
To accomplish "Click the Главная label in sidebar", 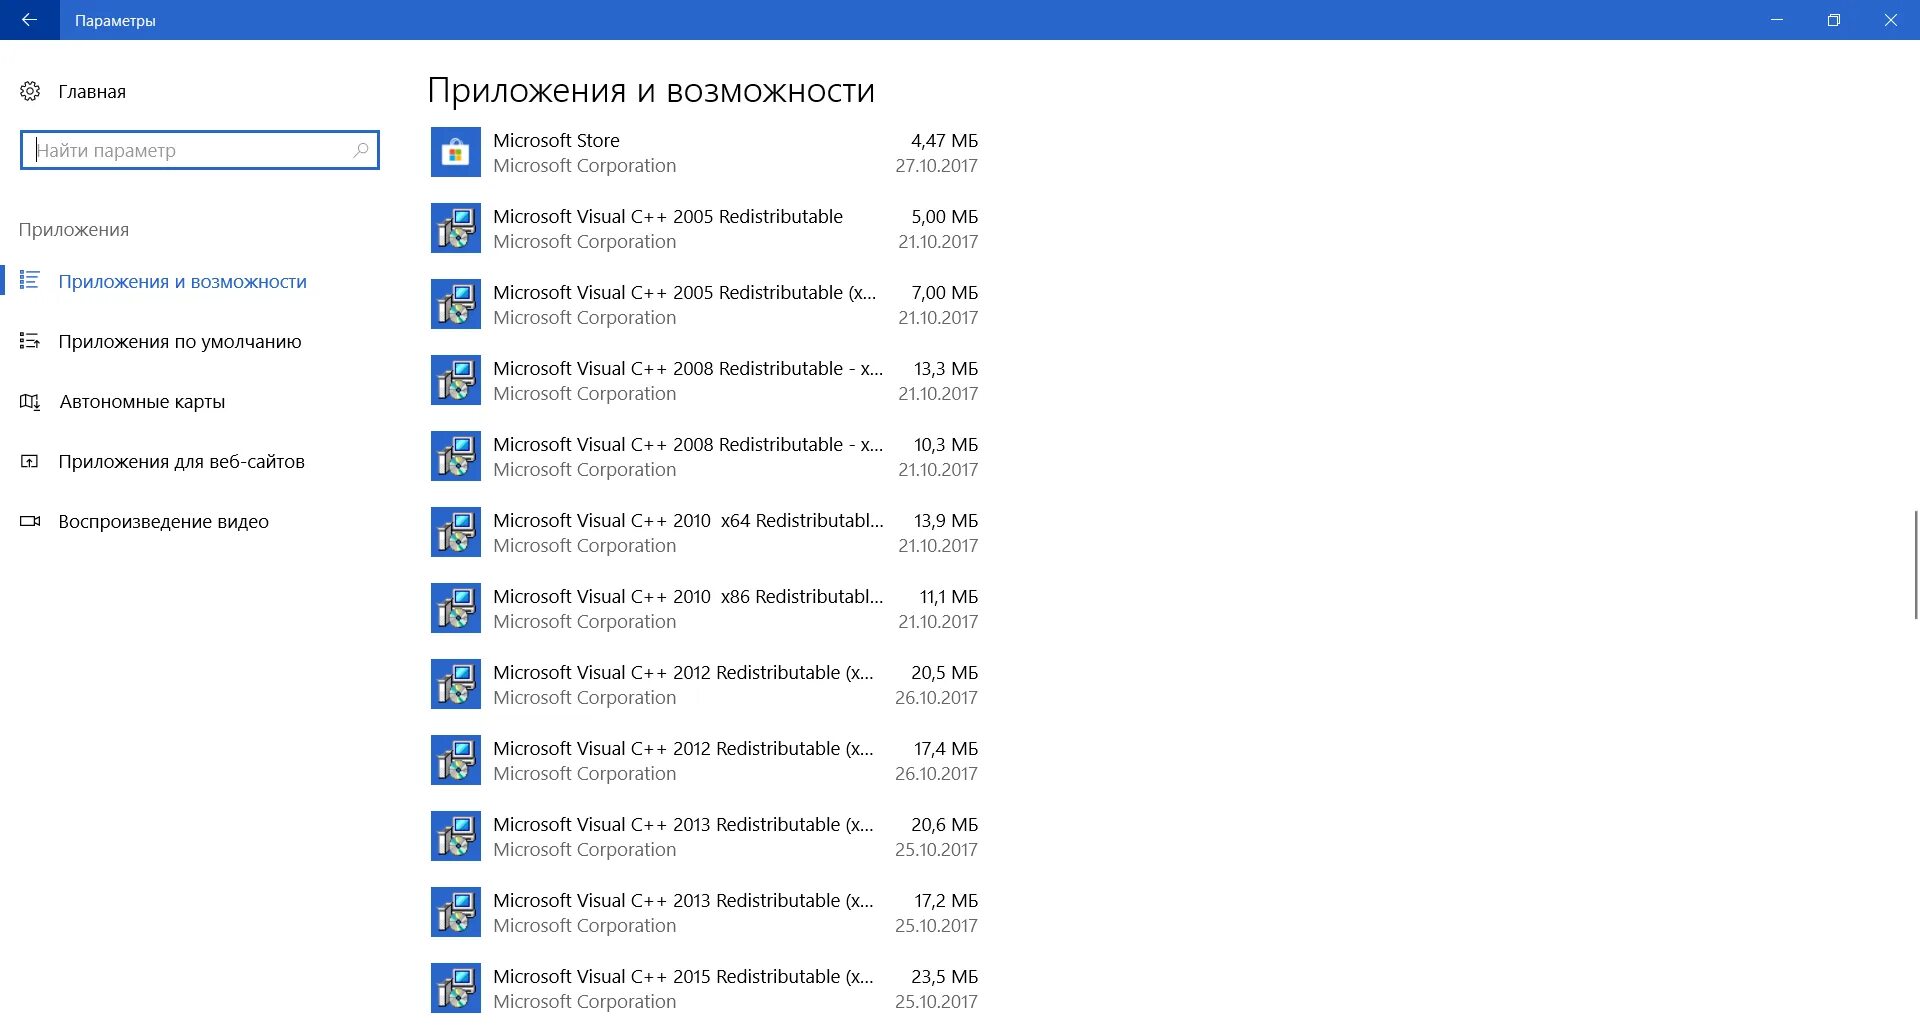I will pyautogui.click(x=92, y=91).
